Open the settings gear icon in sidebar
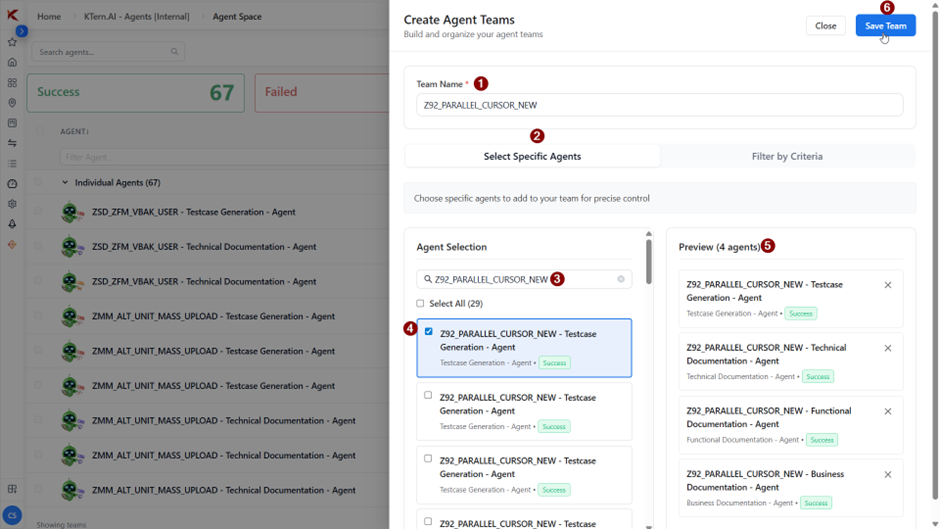Image resolution: width=940 pixels, height=529 pixels. [x=12, y=204]
